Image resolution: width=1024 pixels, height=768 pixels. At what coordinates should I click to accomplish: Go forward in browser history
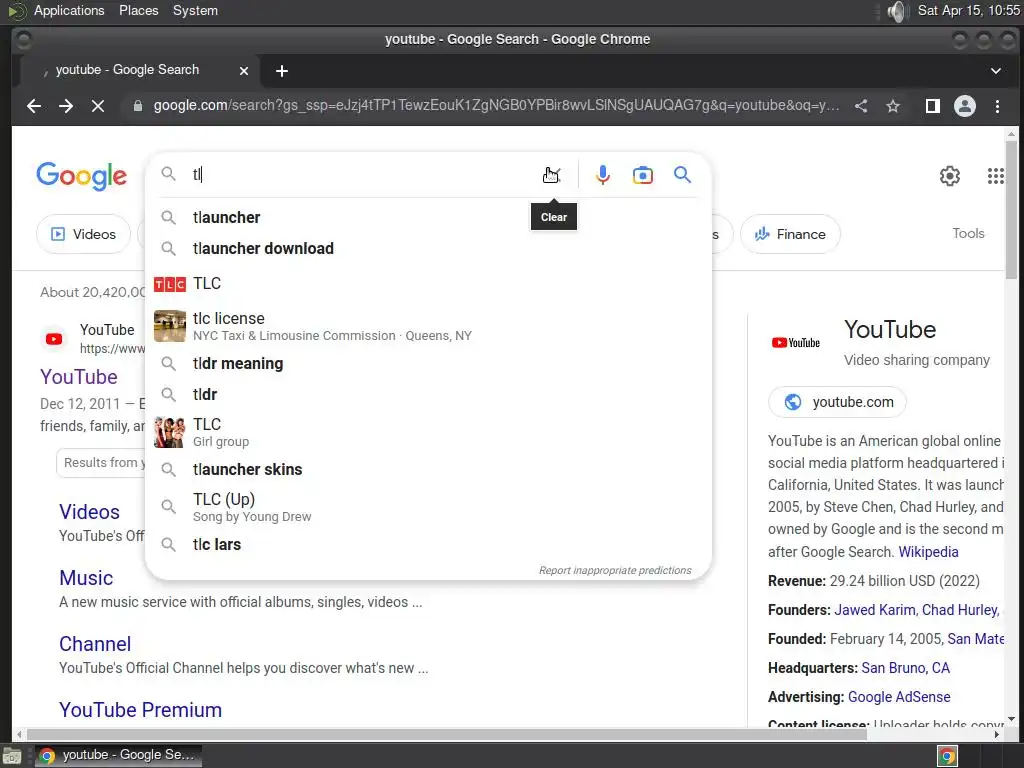[66, 106]
